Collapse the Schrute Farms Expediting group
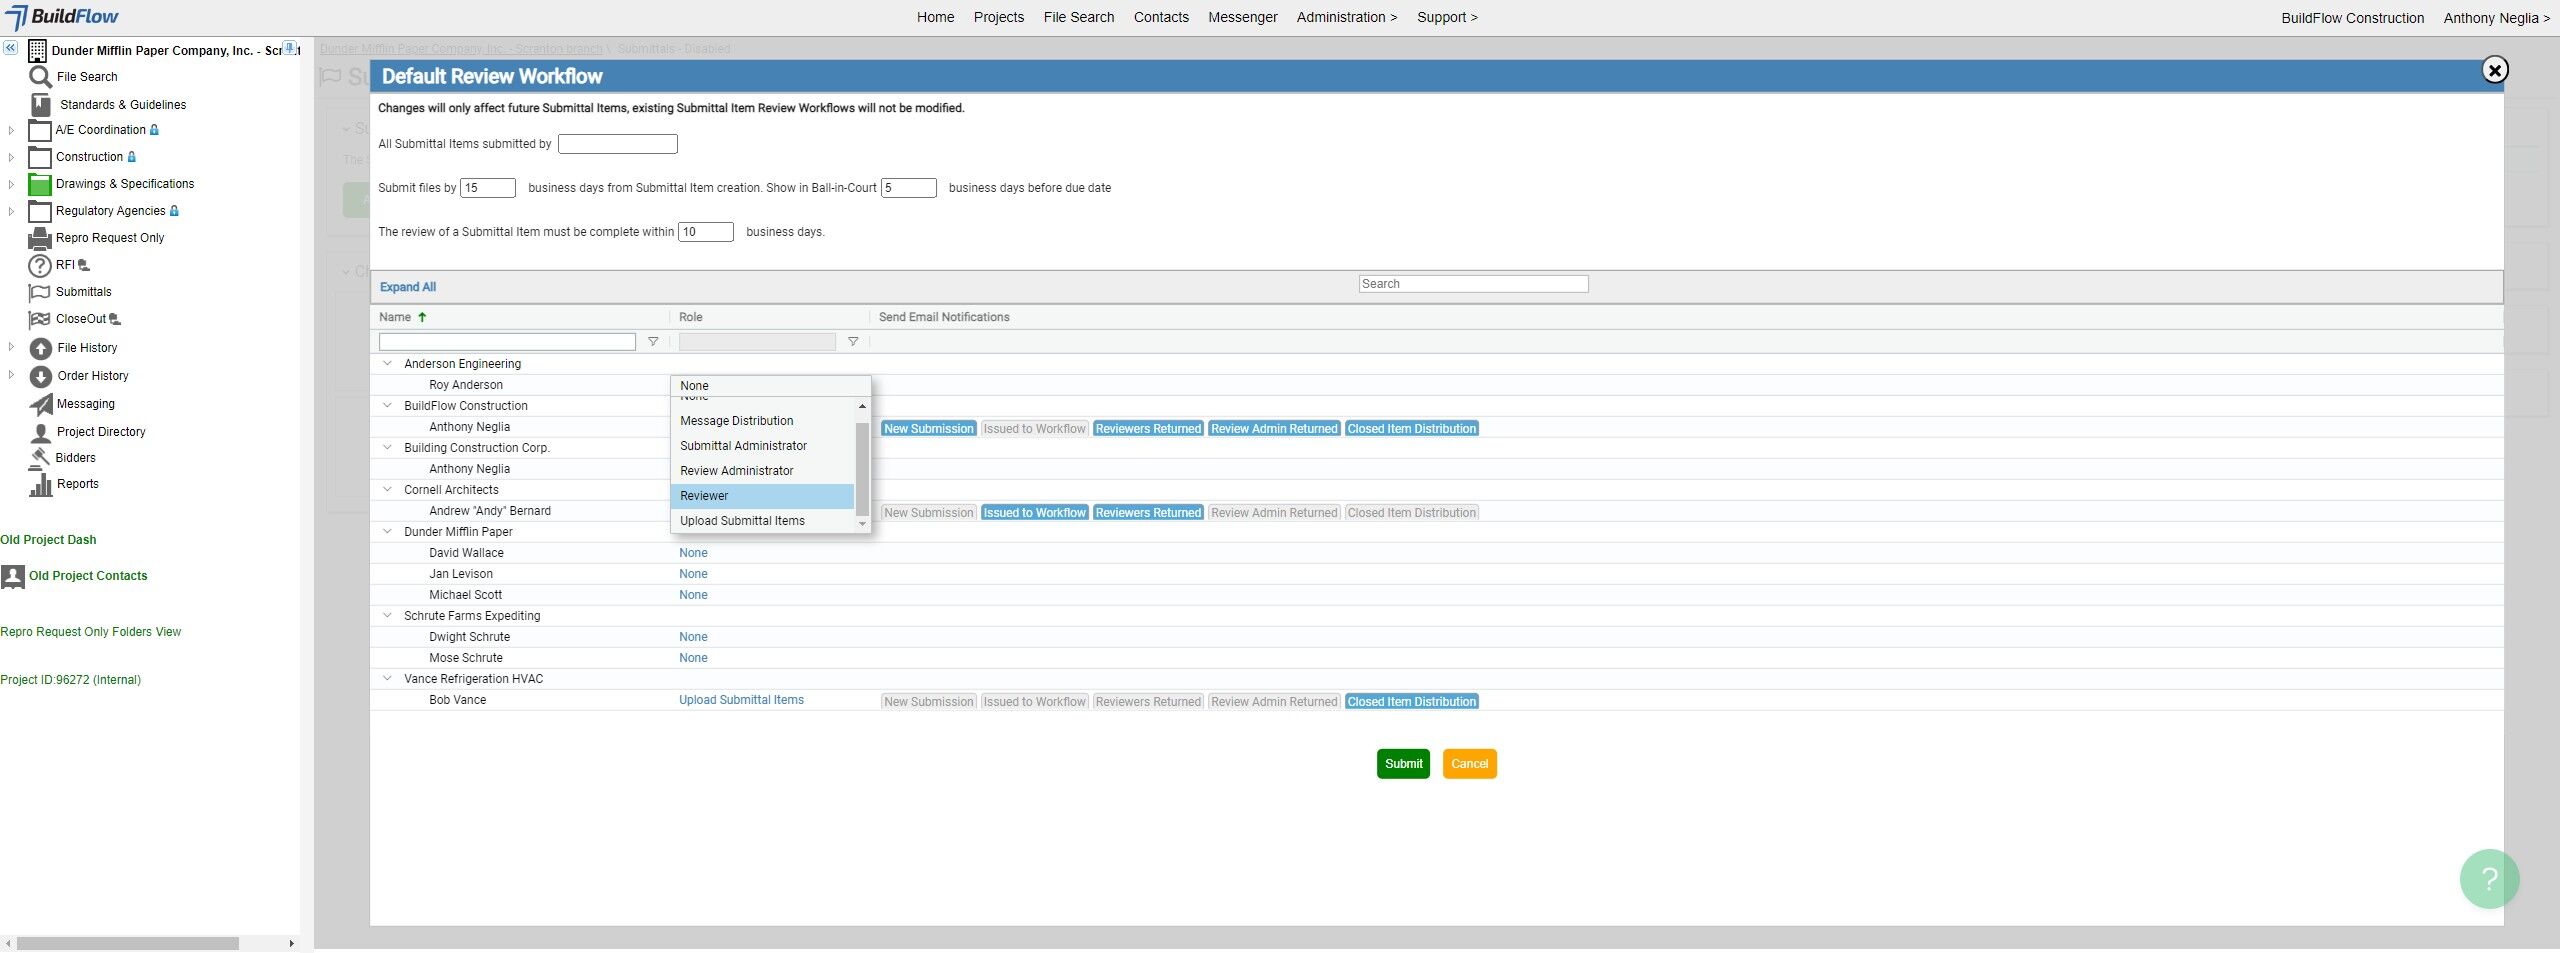Viewport: 2560px width, 953px height. tap(388, 616)
